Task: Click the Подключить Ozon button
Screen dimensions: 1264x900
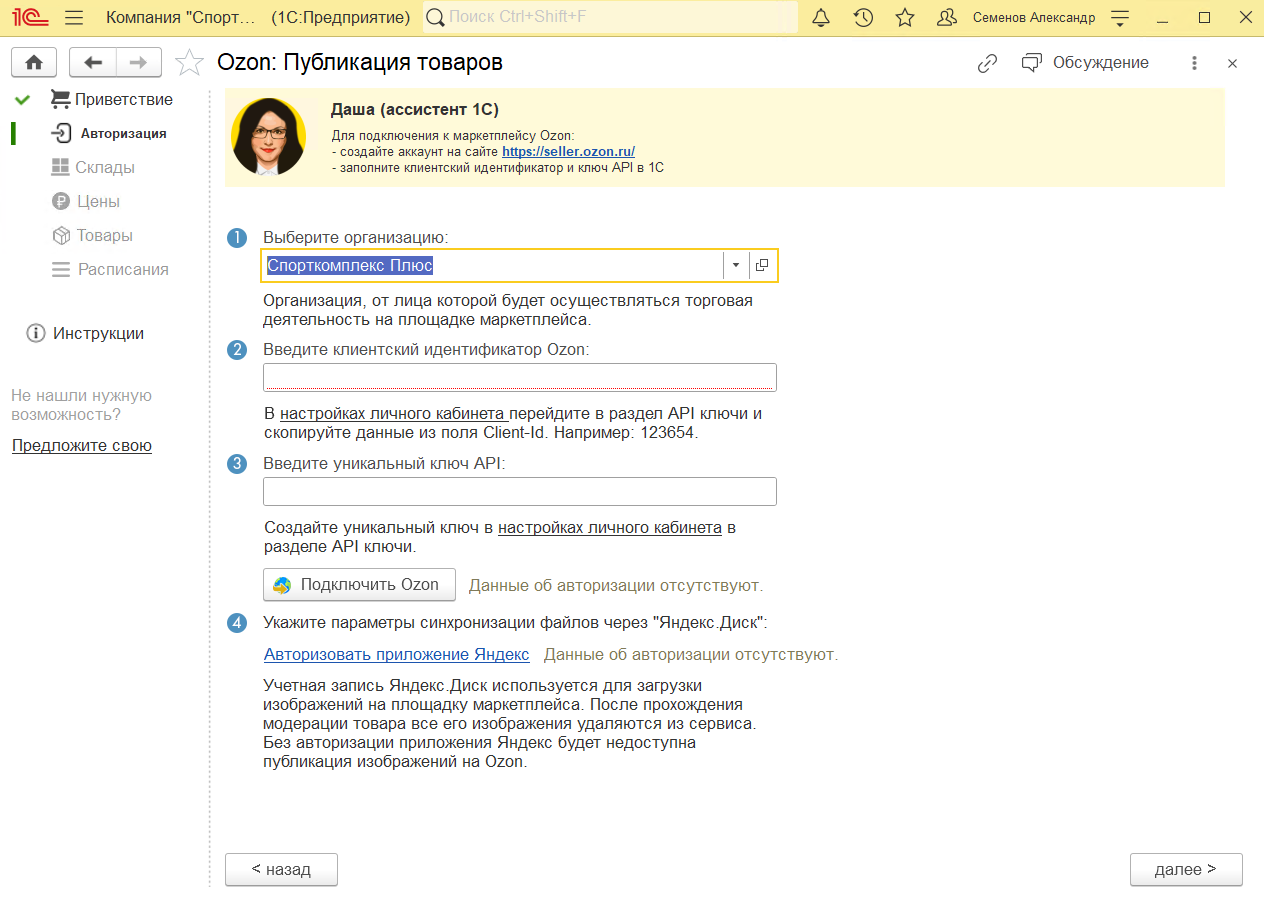Action: [359, 585]
